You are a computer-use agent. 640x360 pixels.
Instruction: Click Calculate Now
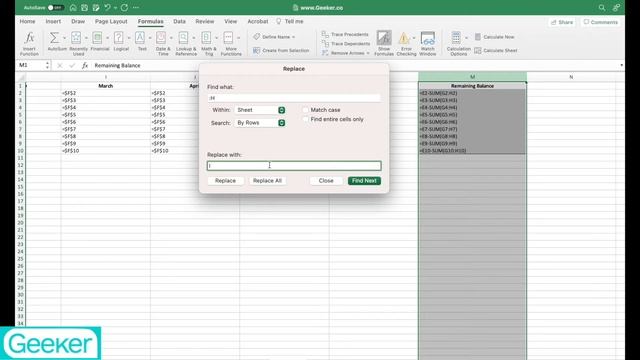click(494, 37)
